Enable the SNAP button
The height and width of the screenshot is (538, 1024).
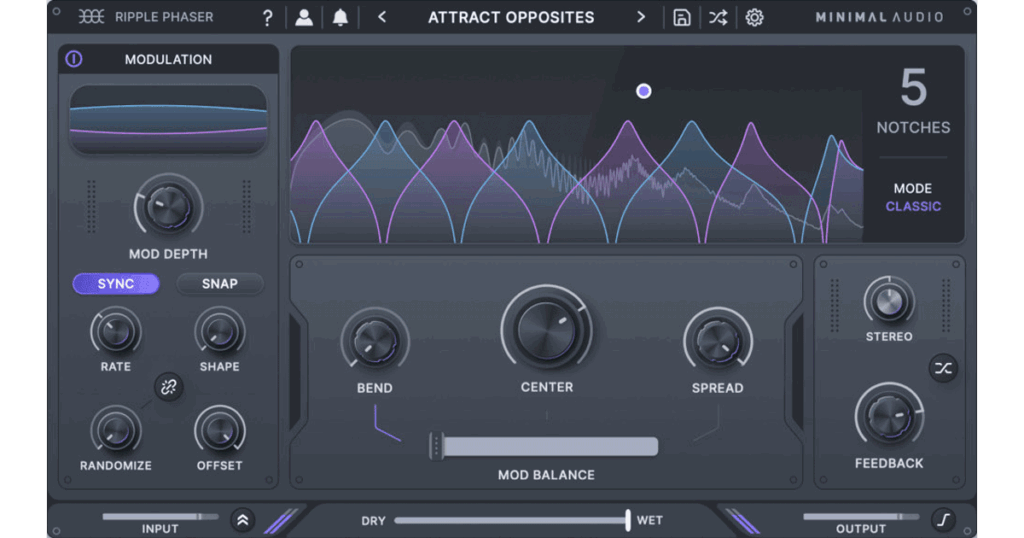[x=219, y=284]
